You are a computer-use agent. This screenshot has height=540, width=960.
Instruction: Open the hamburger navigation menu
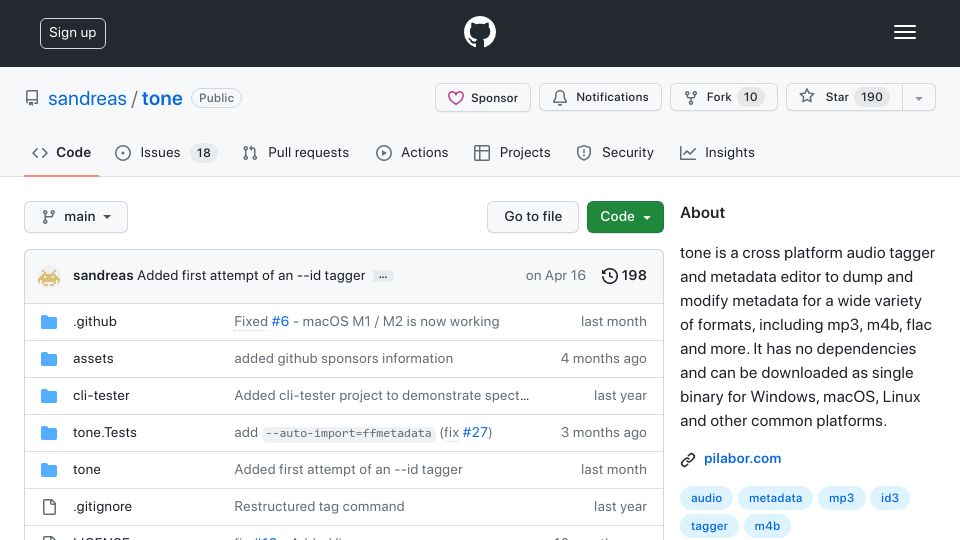(x=904, y=32)
